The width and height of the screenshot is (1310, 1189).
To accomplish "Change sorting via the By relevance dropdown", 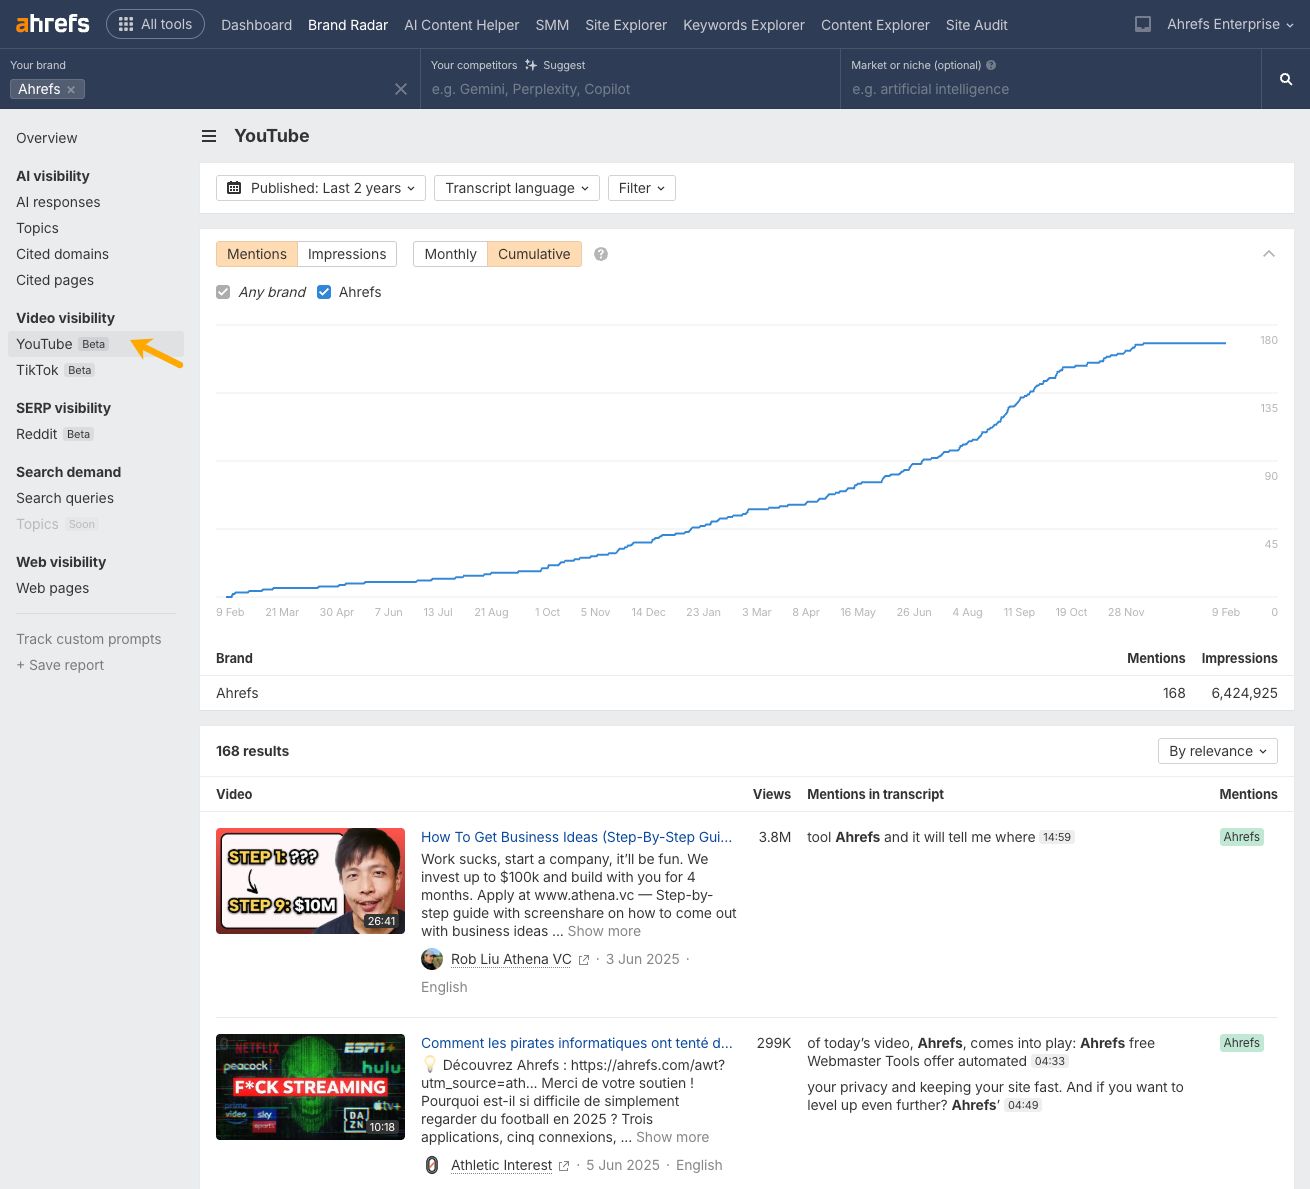I will click(1217, 751).
